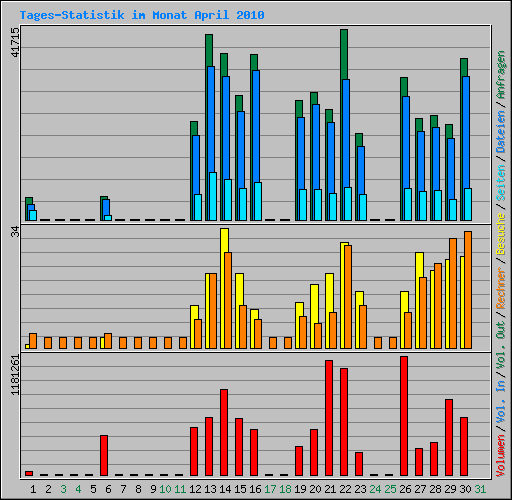Viewport: 512px width, 500px height.
Task: Click day label 8 on the x-axis
Action: [x=138, y=489]
